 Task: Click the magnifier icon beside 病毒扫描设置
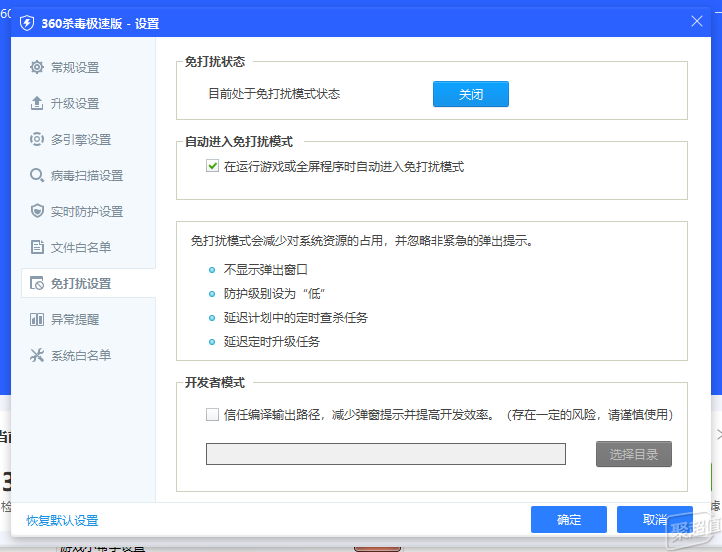tap(37, 175)
